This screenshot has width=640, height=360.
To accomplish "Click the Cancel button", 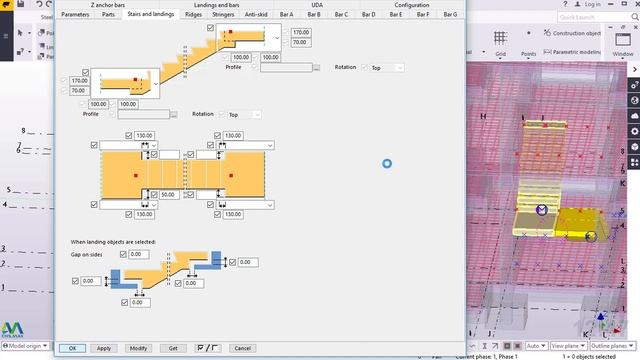I will (x=242, y=348).
